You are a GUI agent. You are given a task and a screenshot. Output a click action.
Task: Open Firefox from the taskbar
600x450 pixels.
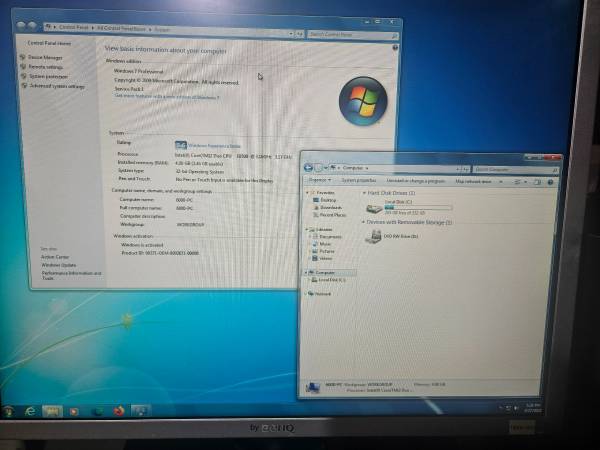118,410
